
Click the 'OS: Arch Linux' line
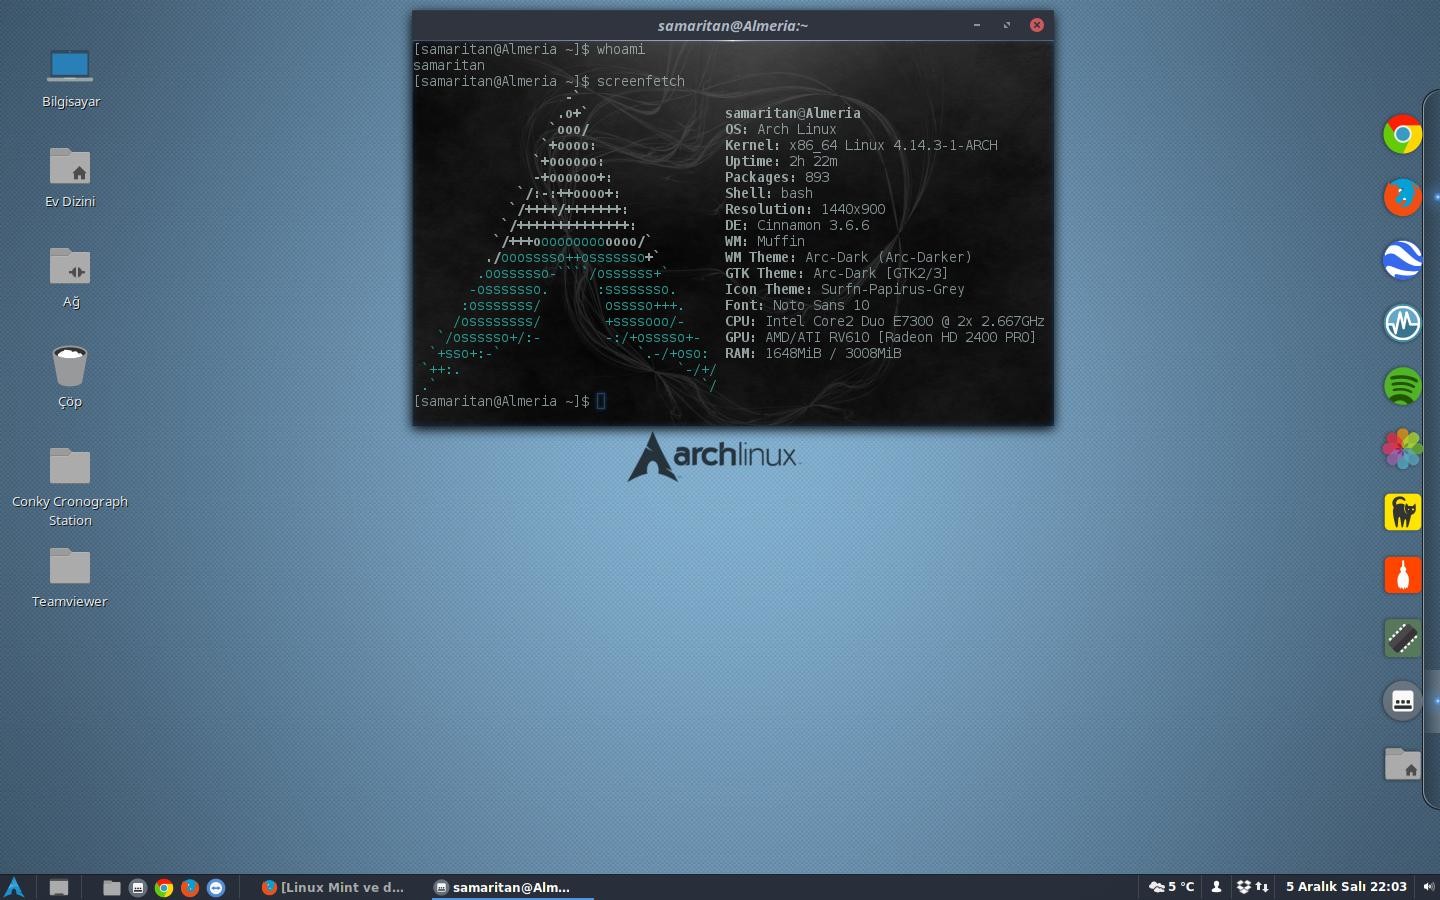pyautogui.click(x=781, y=129)
